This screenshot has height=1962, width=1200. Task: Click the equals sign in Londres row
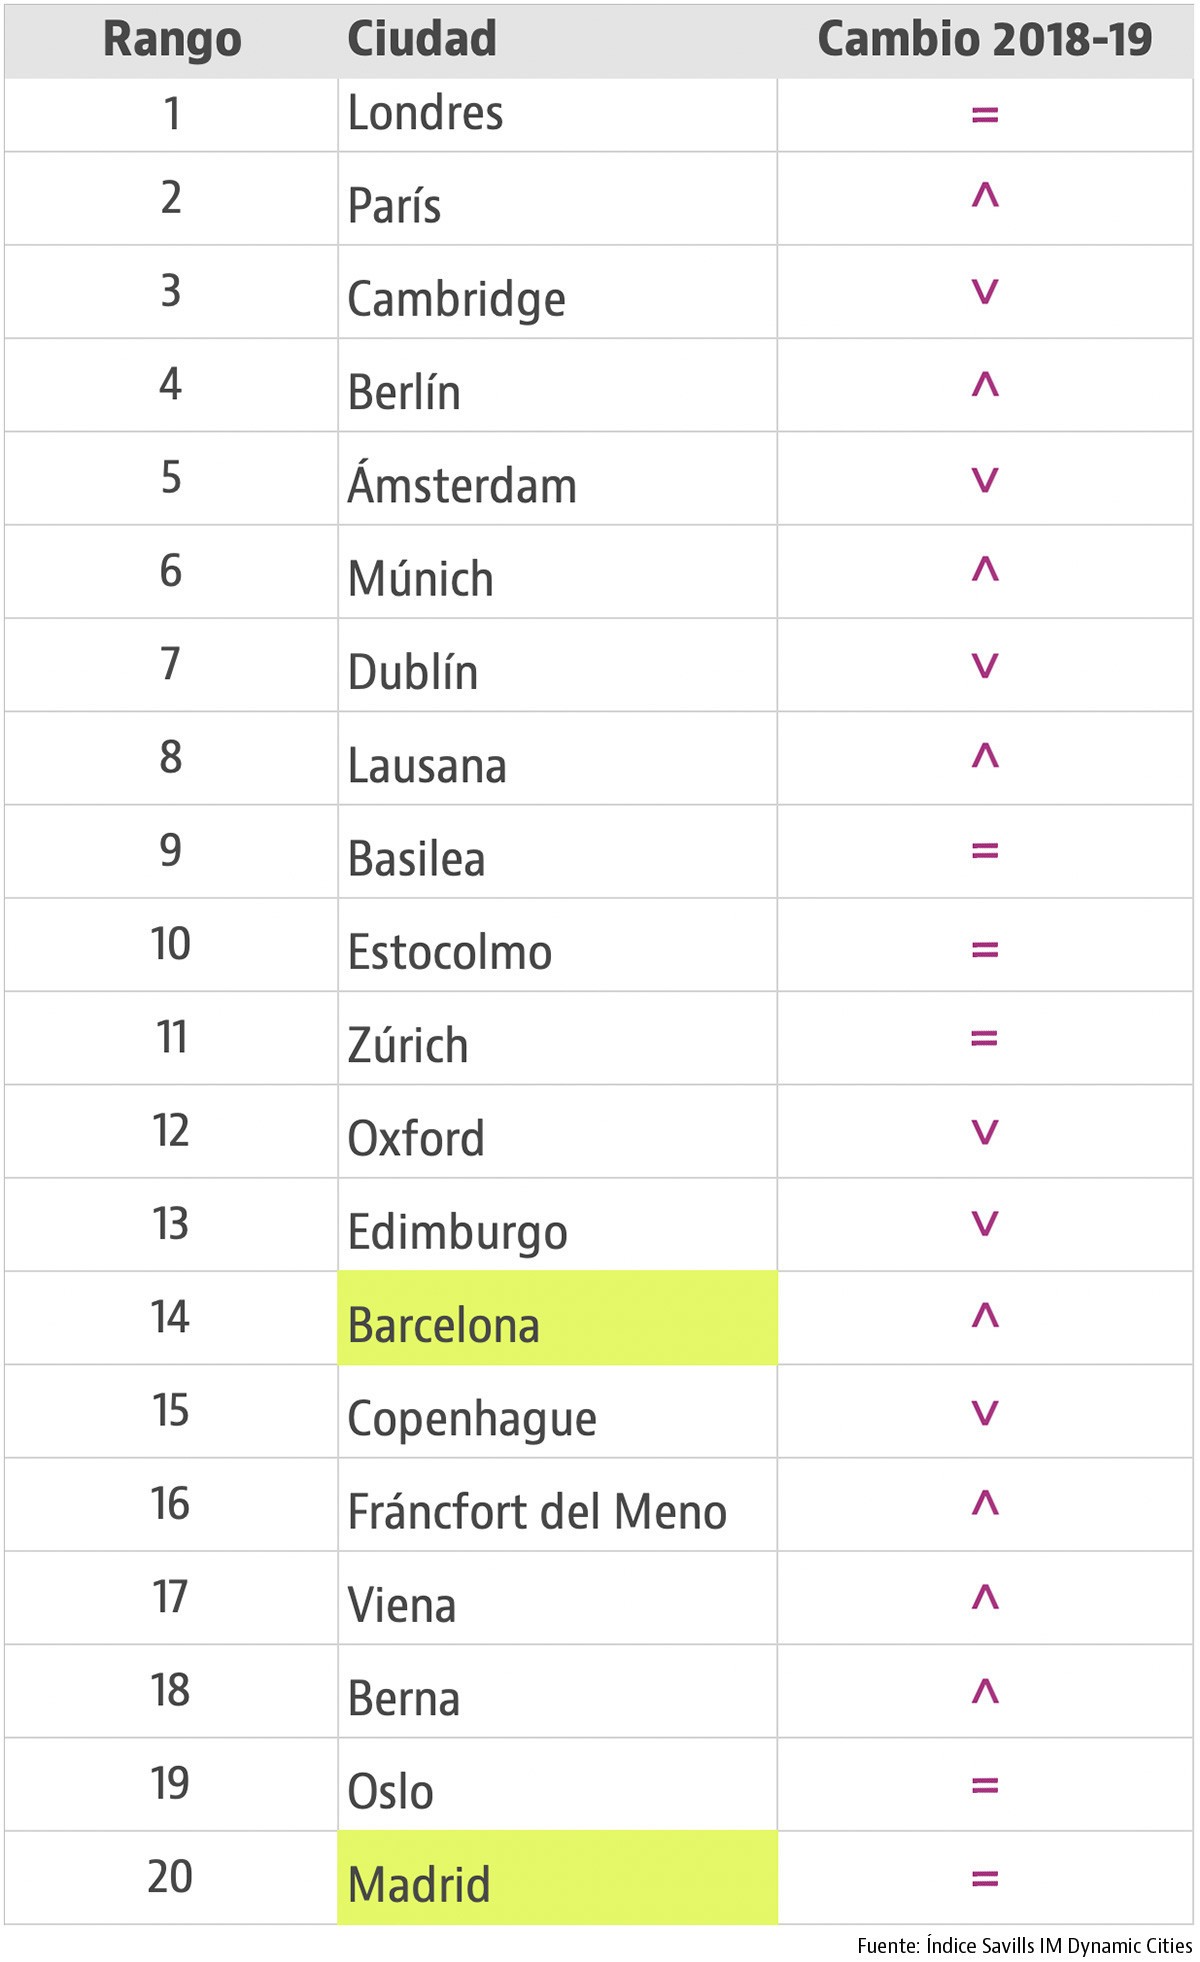[x=985, y=116]
